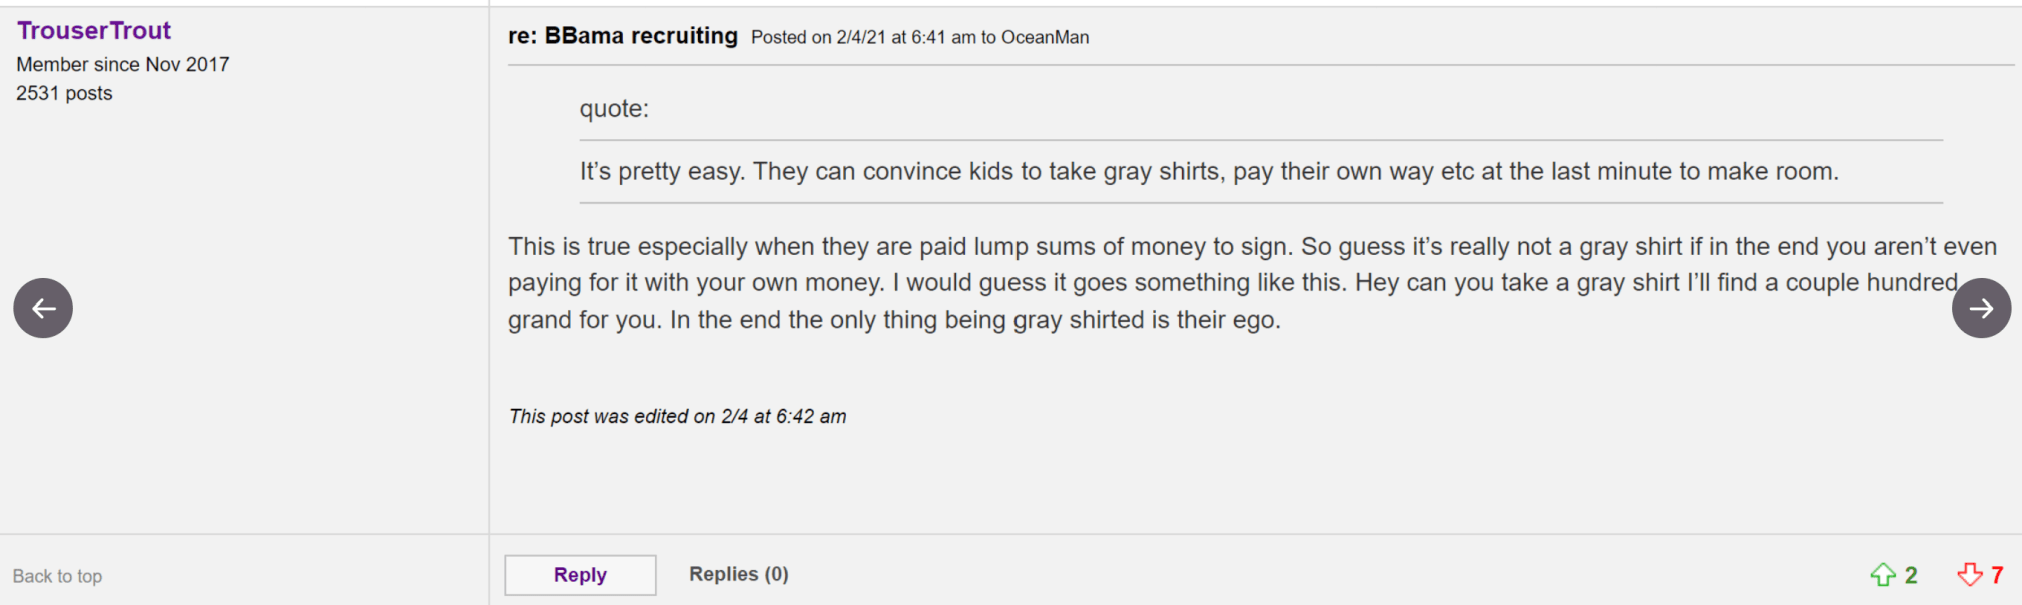
Task: Upvote the post with green arrow
Action: (1882, 575)
